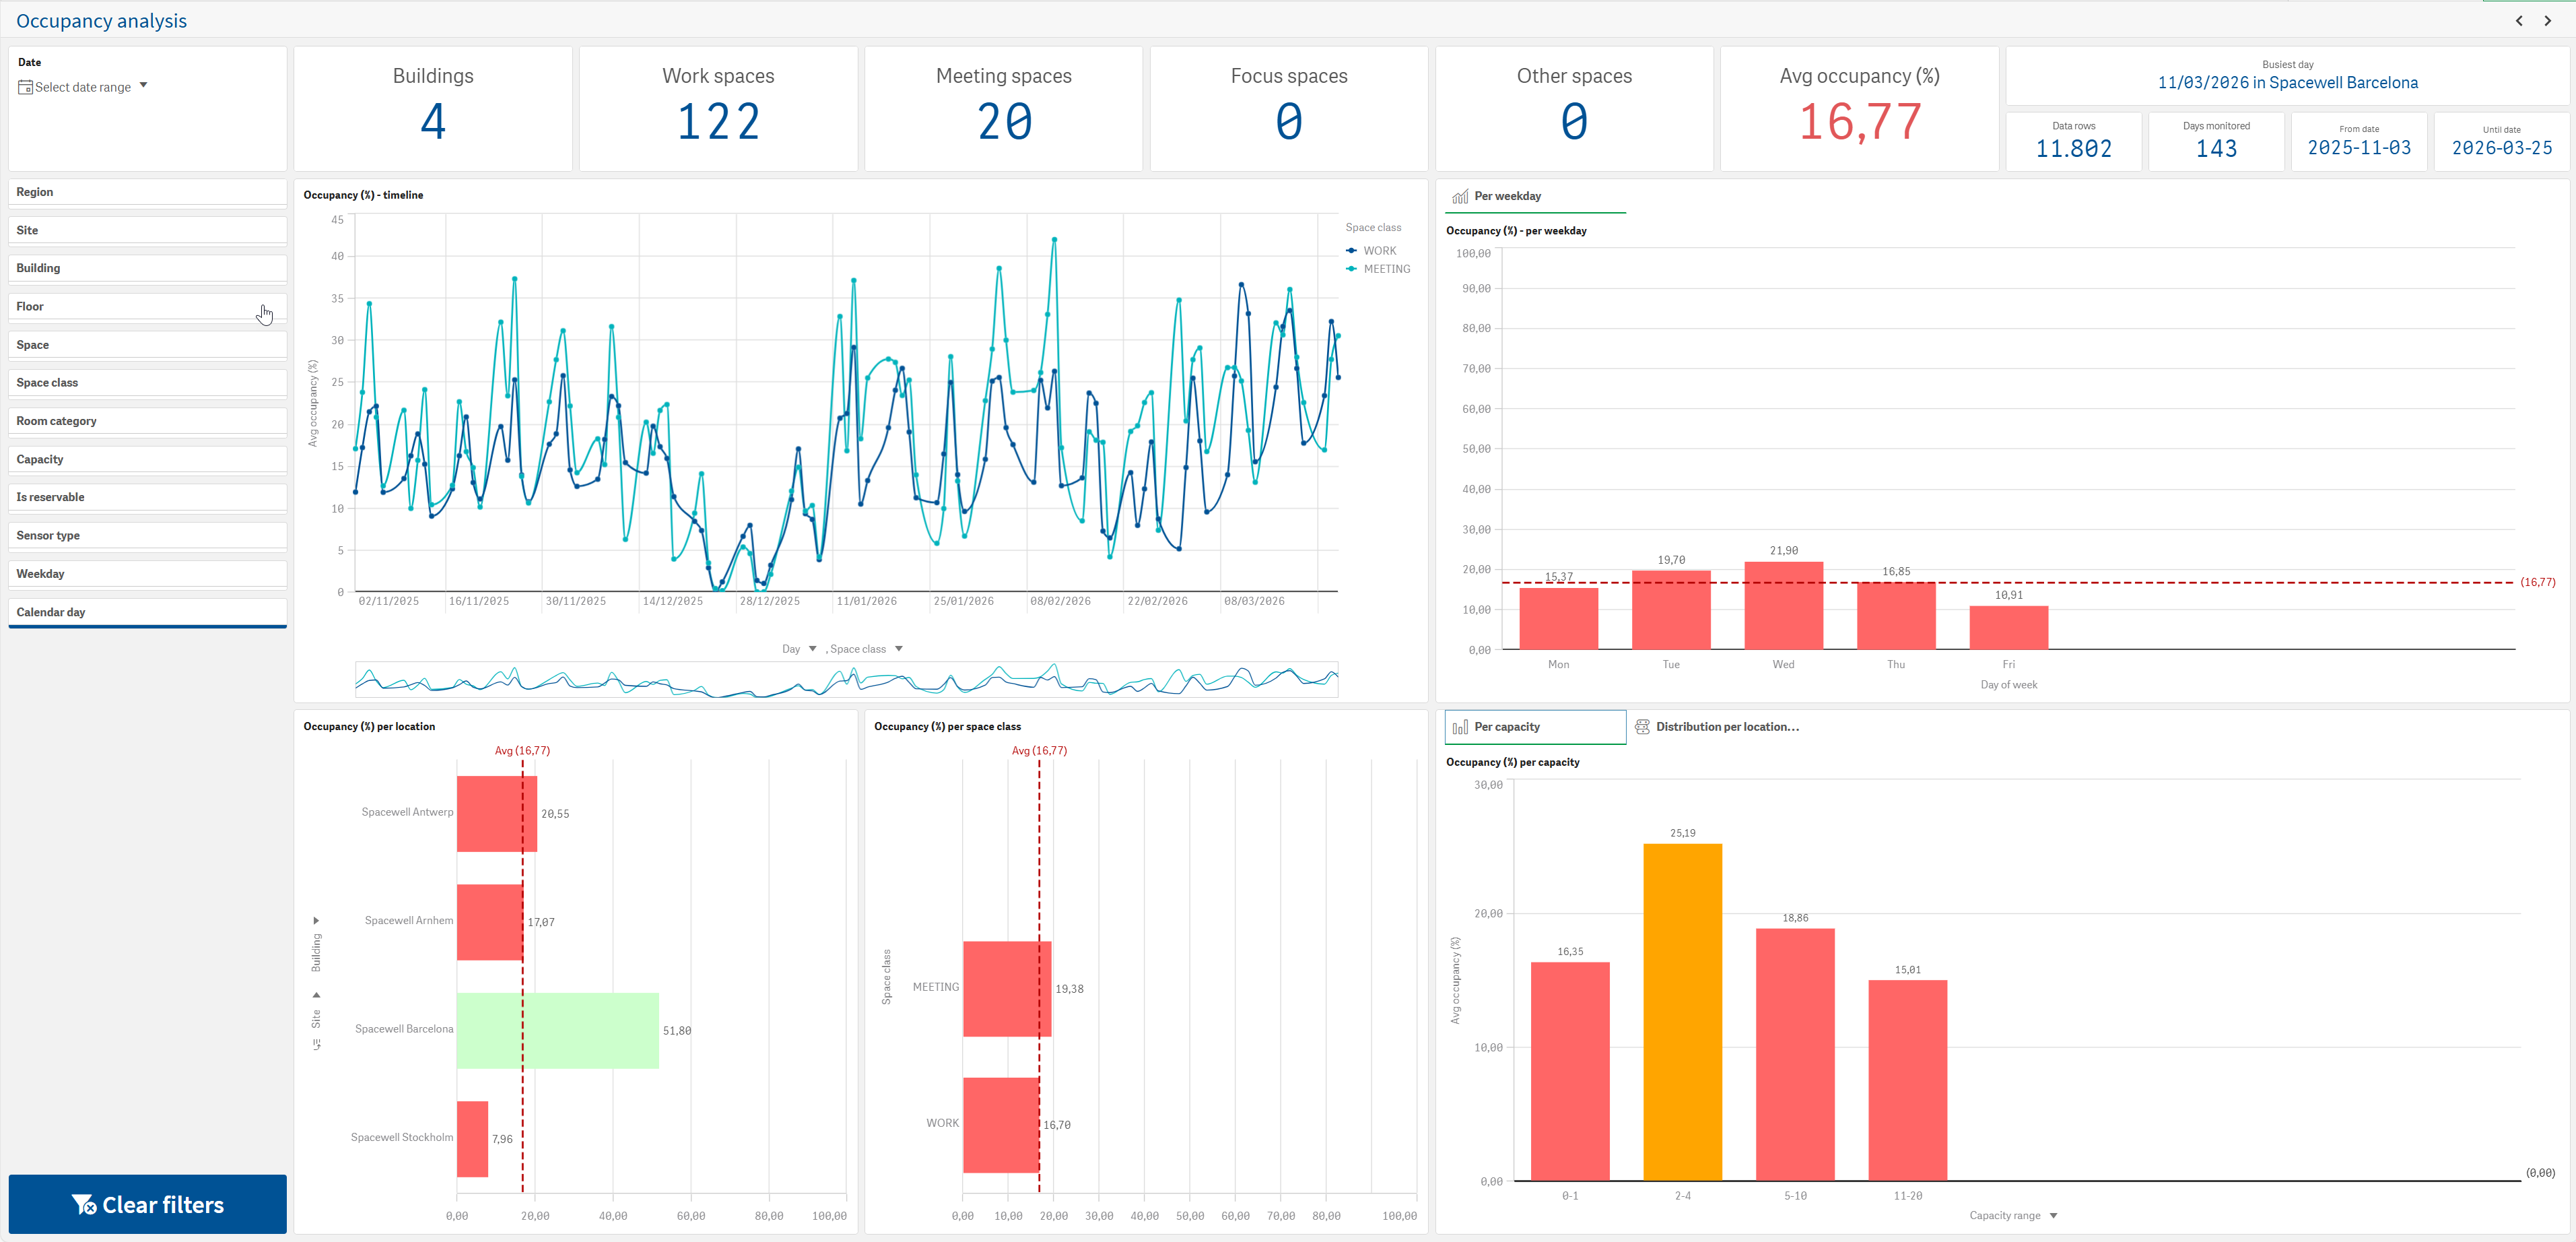Go to the next sheet arrow

[x=2548, y=21]
